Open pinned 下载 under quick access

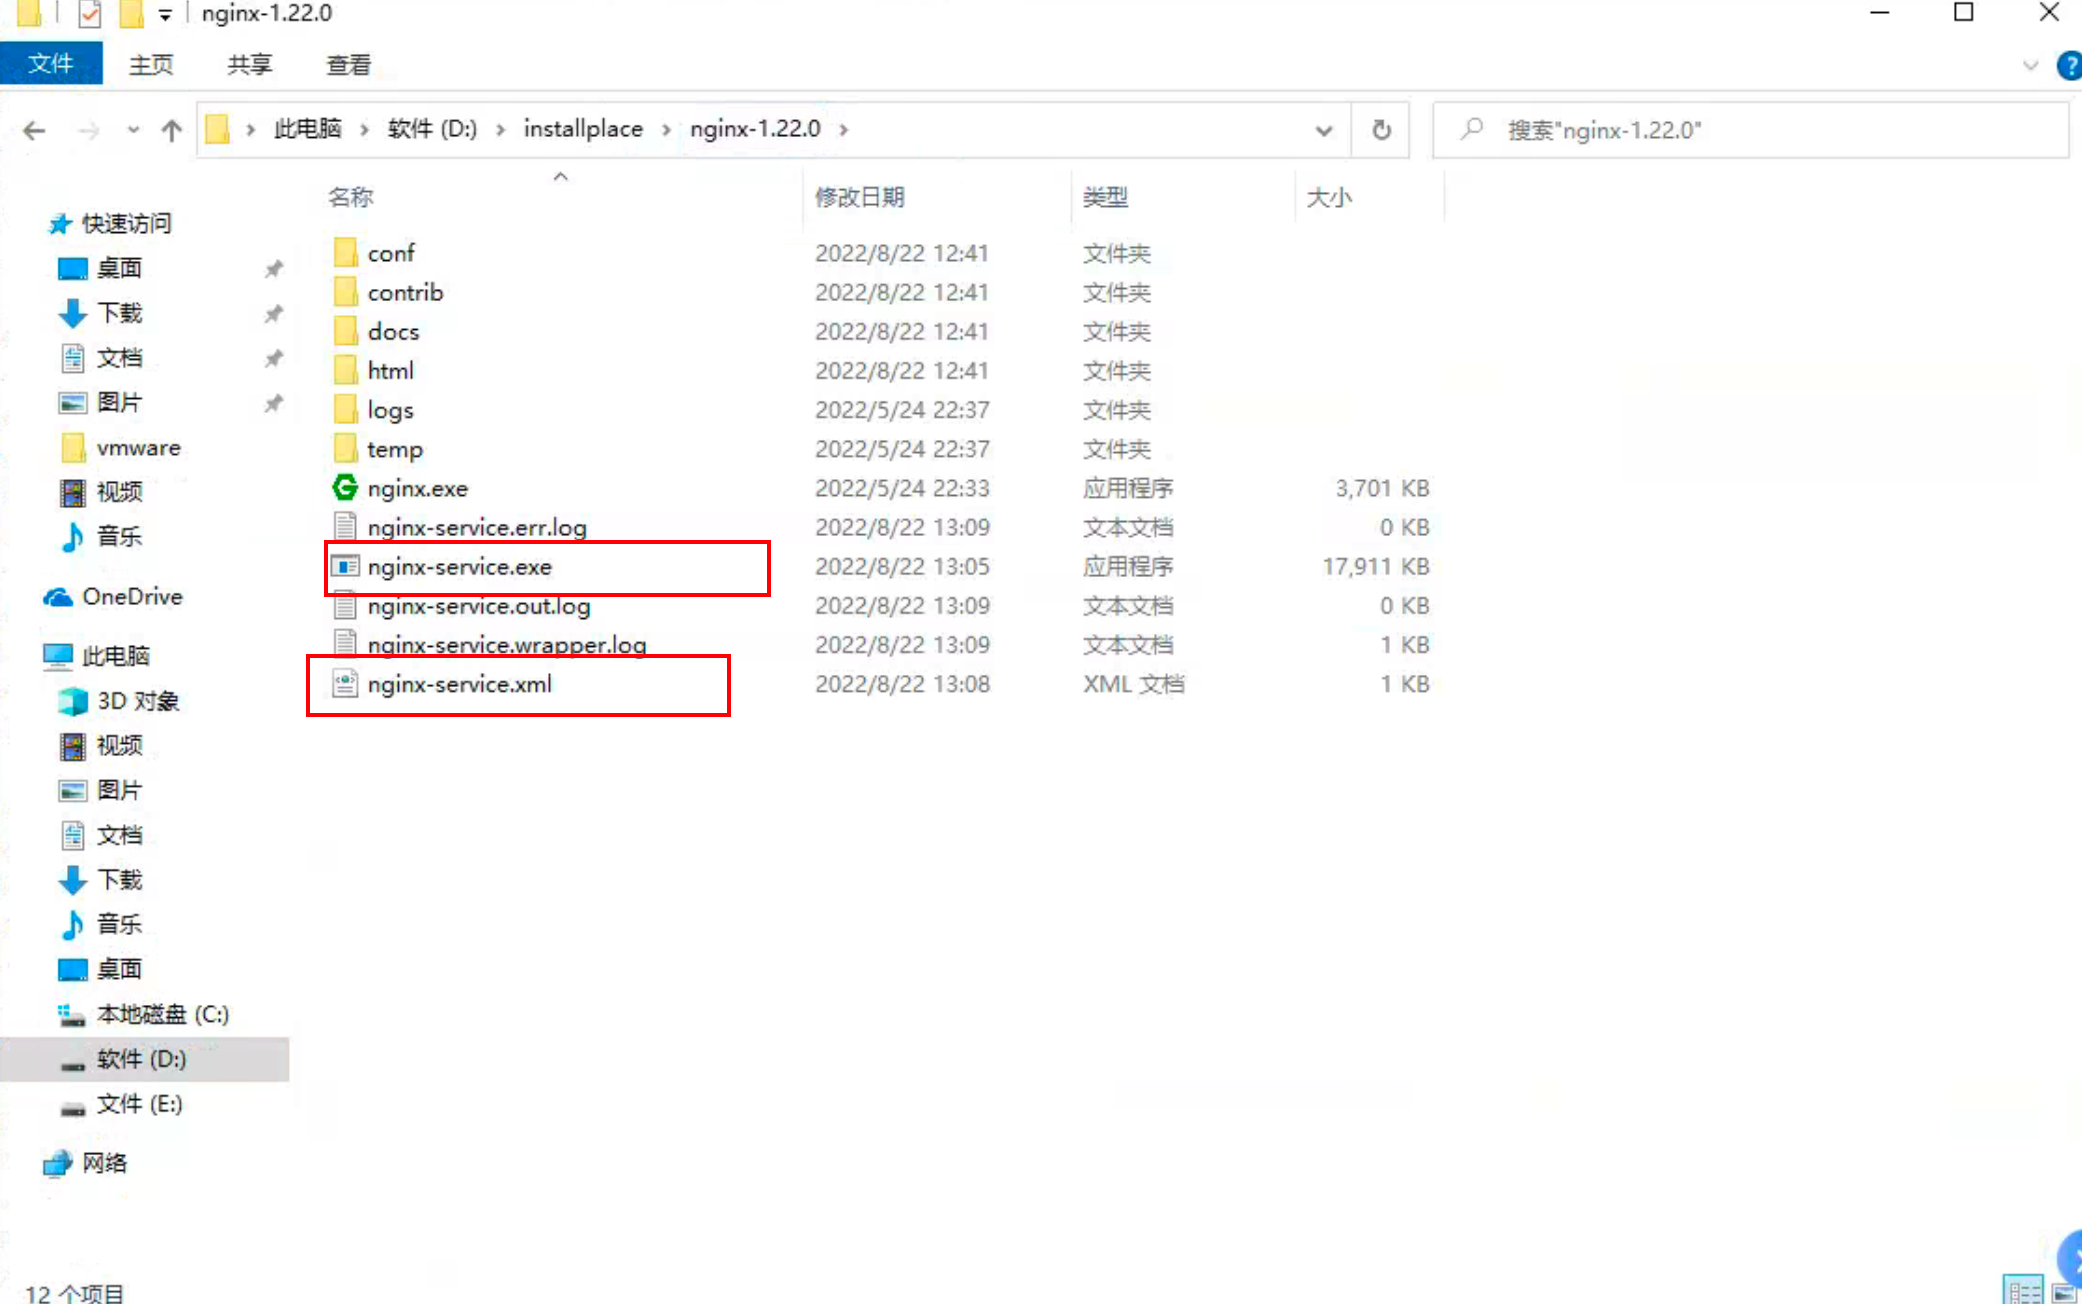[119, 313]
